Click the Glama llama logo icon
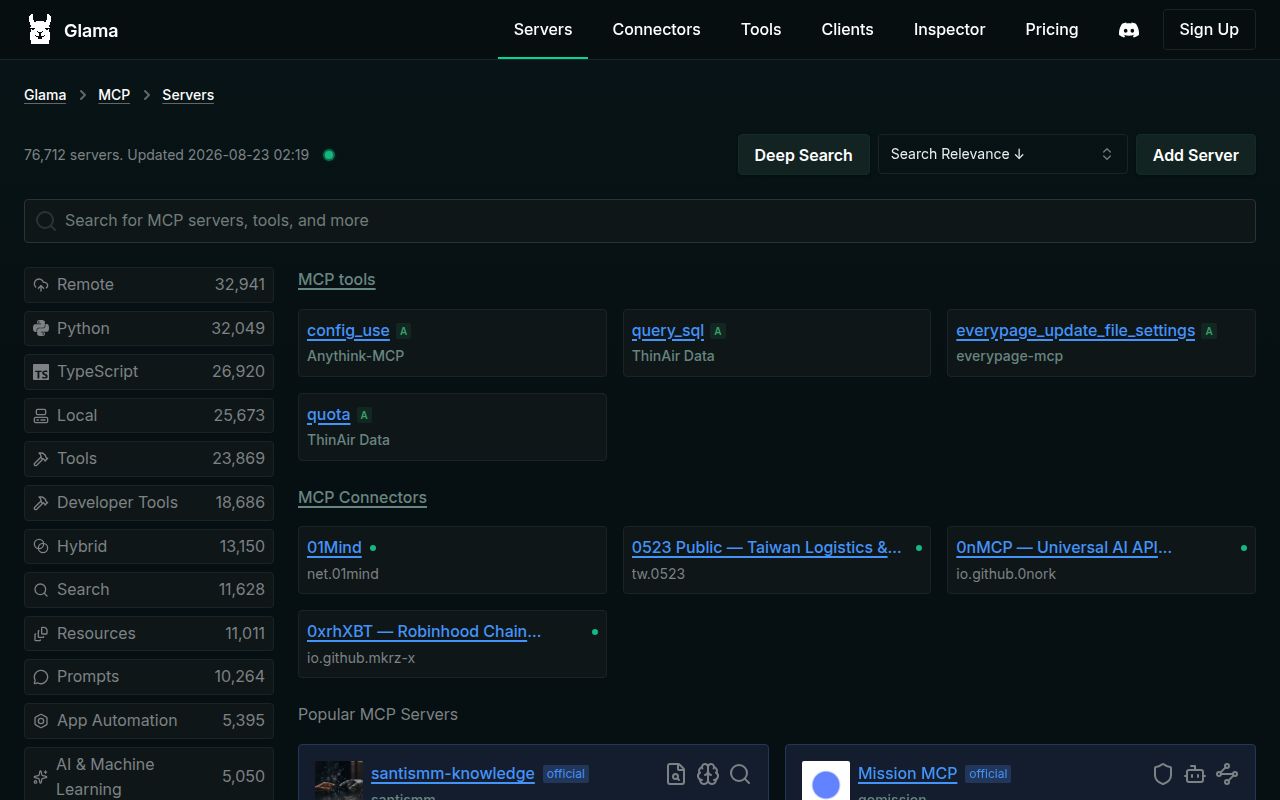Viewport: 1280px width, 800px height. click(40, 29)
